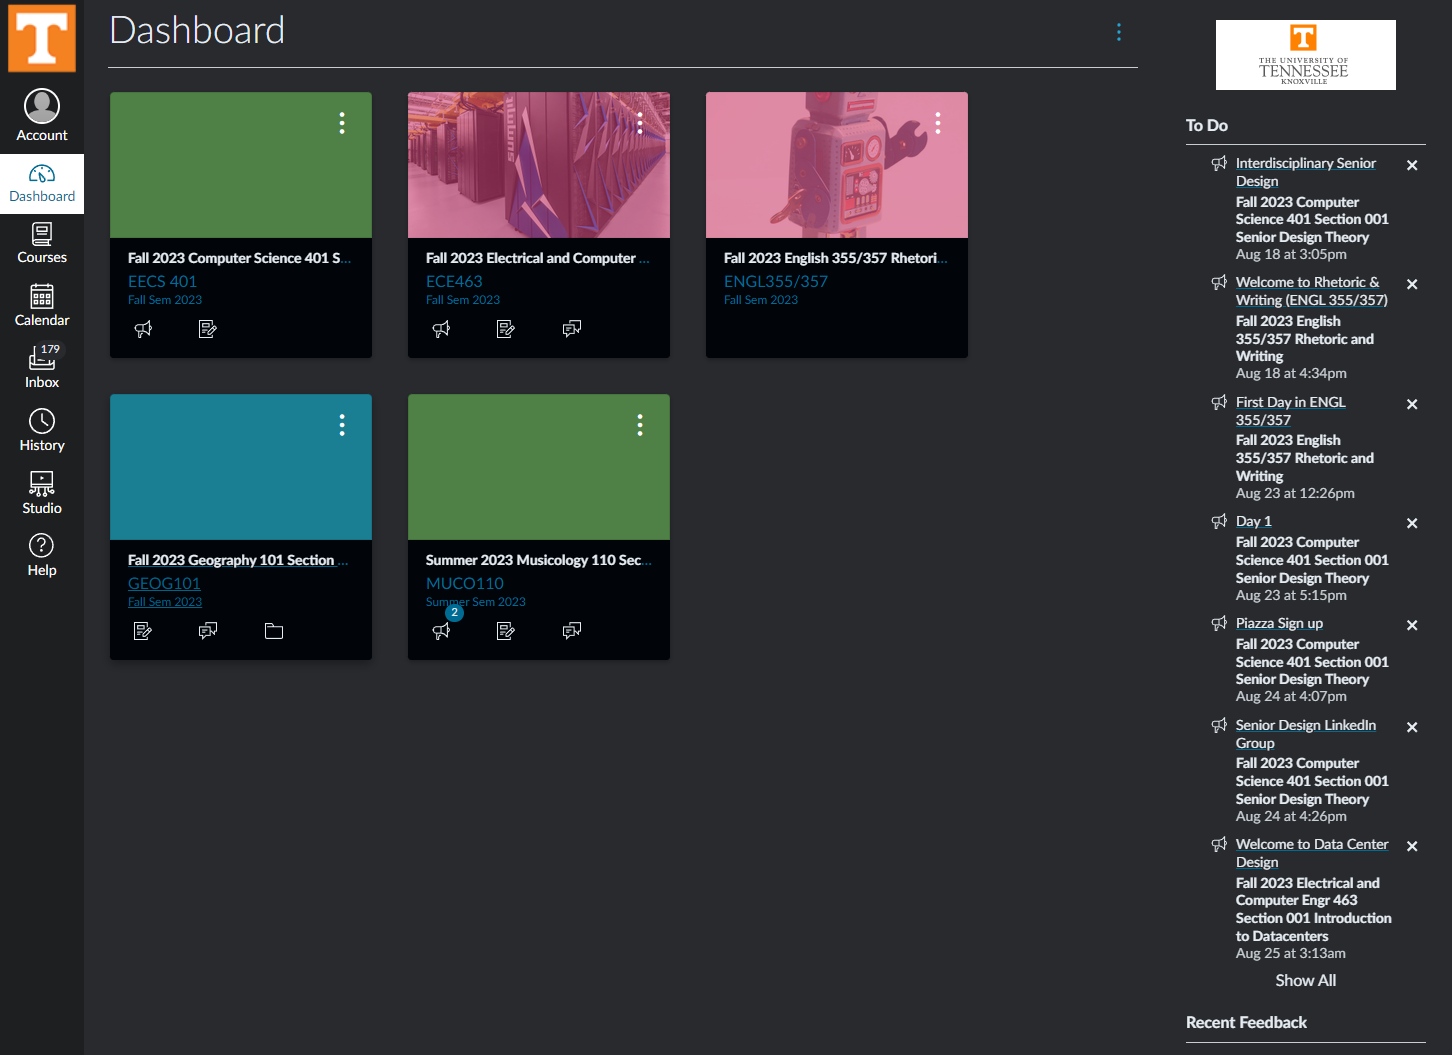Dismiss the Piazza Sign up to-do item
The height and width of the screenshot is (1055, 1452).
pos(1412,624)
